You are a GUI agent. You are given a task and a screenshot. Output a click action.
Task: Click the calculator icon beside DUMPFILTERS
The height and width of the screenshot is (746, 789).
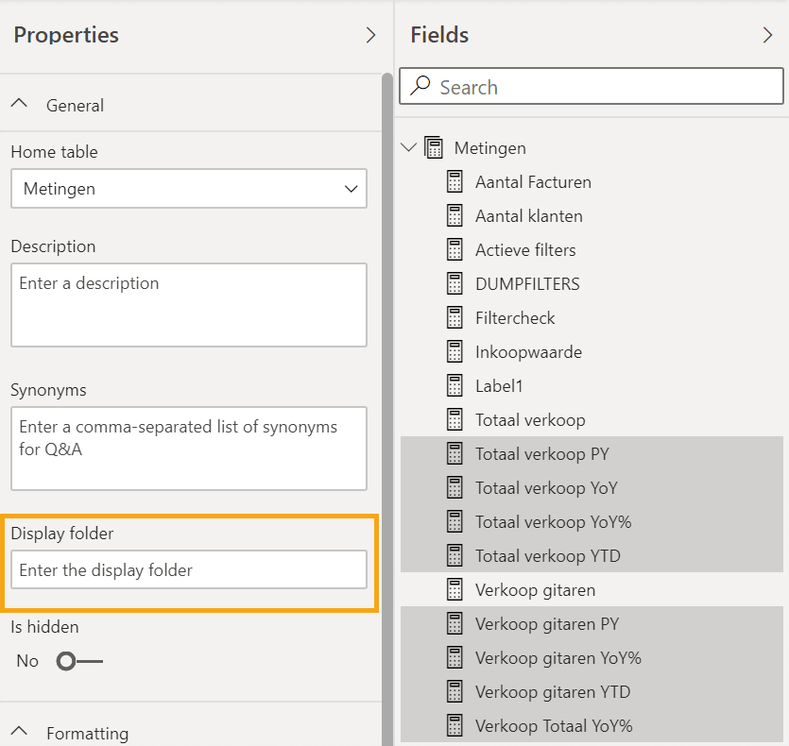pyautogui.click(x=455, y=284)
